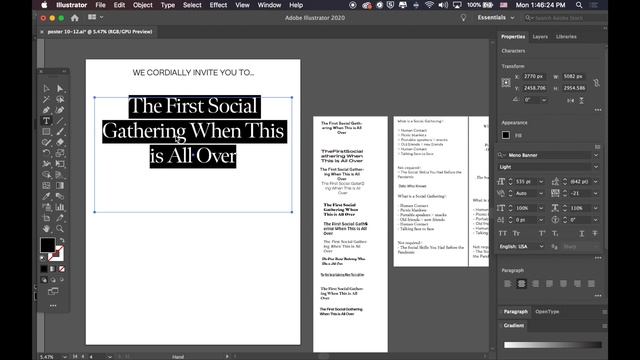Toggle constrain width and height proportions
The image size is (640, 360).
click(x=596, y=83)
